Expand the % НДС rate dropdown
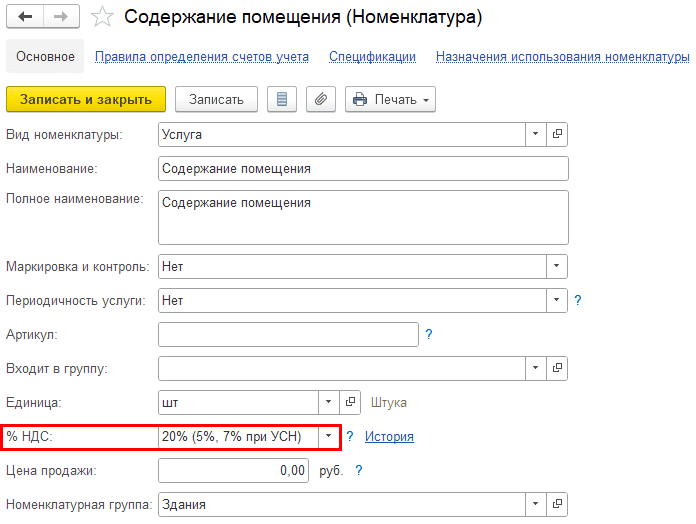This screenshot has height=524, width=696. coord(327,436)
